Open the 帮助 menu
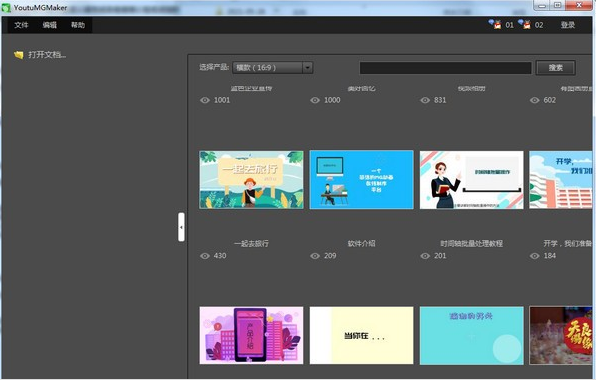This screenshot has height=380, width=596. 78,25
